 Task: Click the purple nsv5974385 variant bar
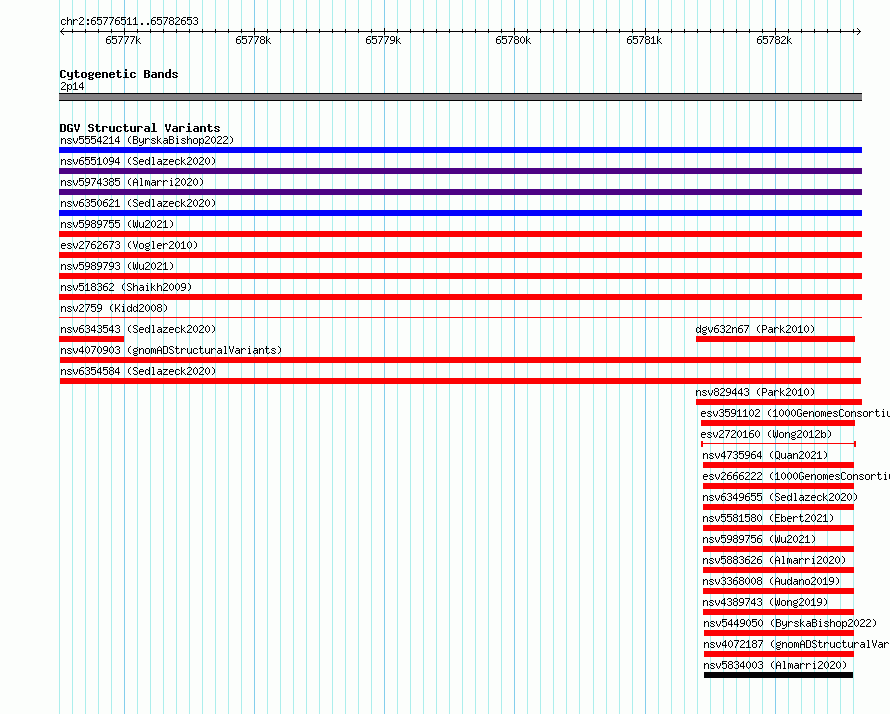[x=460, y=192]
